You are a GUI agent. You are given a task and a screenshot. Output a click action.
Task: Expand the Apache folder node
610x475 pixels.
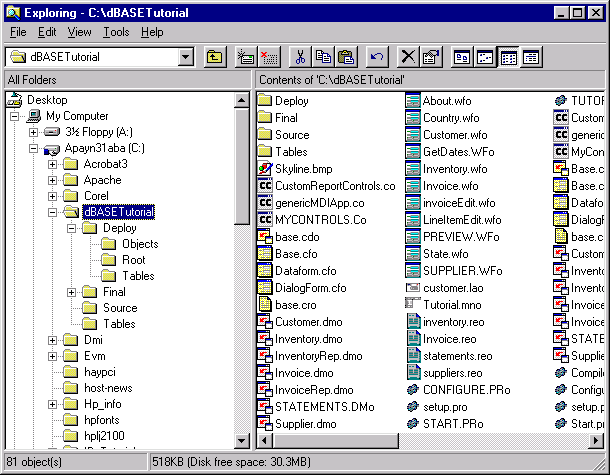[53, 180]
